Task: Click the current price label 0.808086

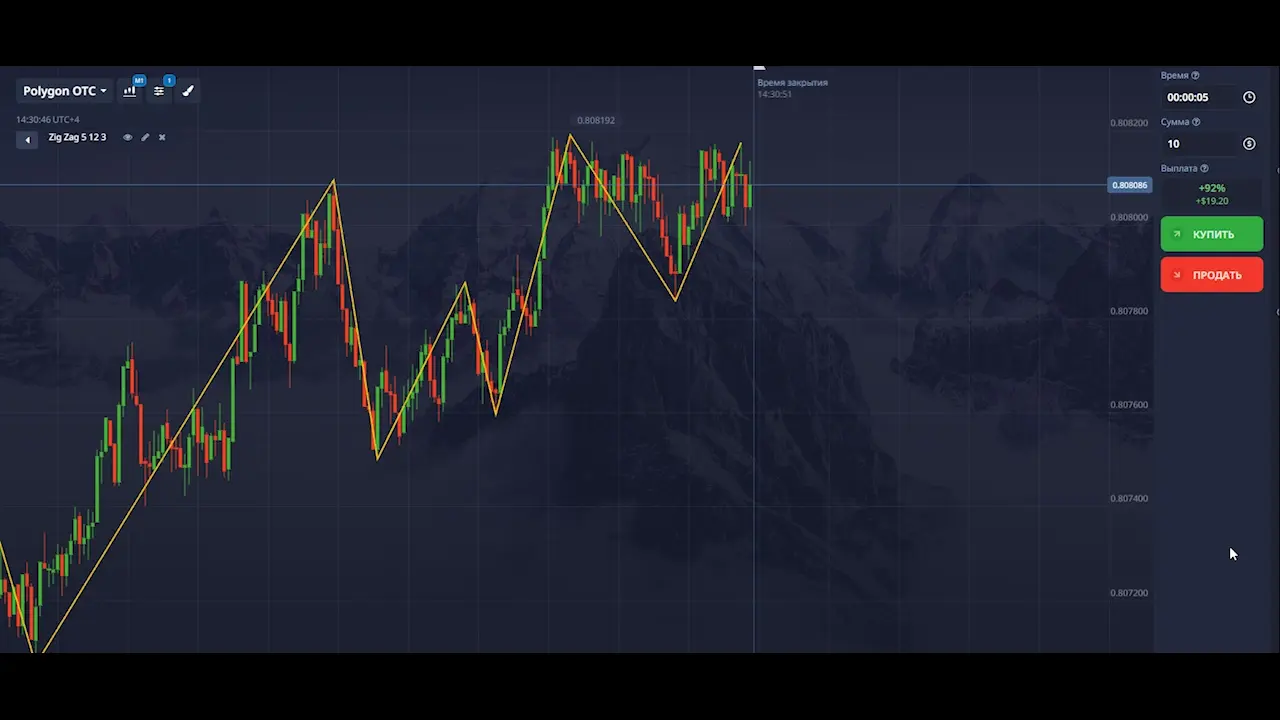Action: pos(1130,185)
